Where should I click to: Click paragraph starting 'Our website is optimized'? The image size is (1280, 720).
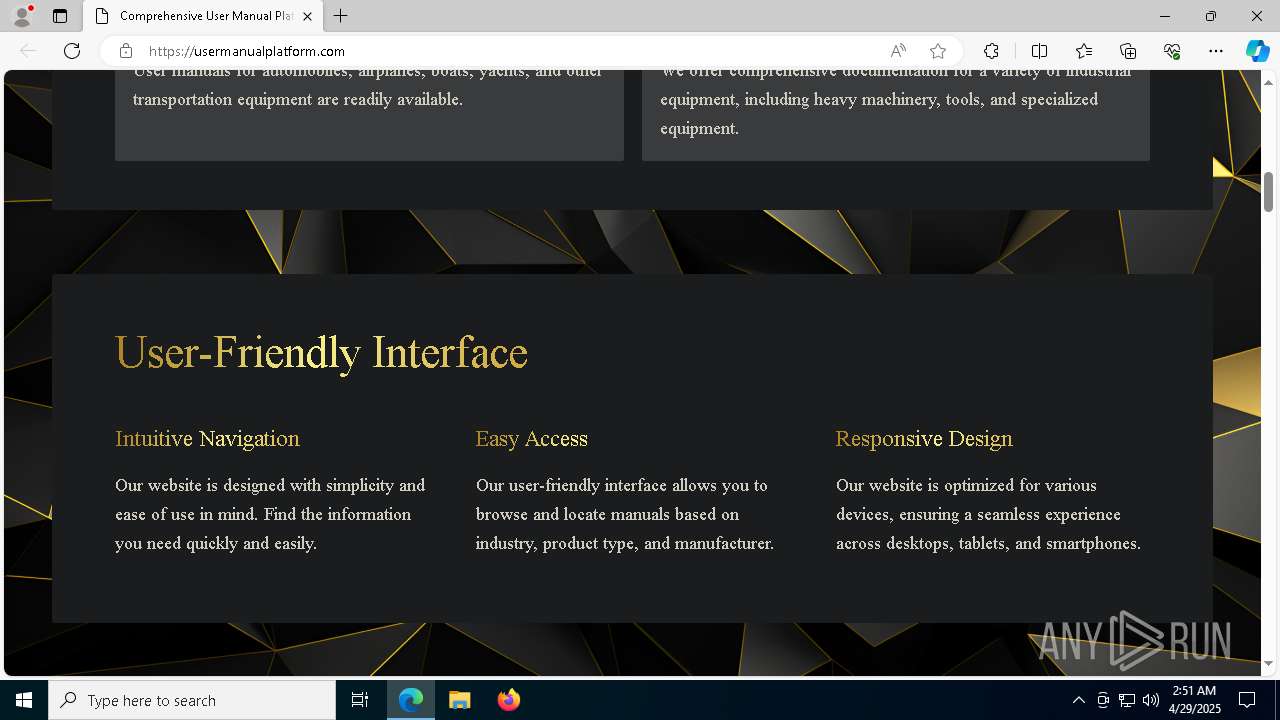coord(988,514)
